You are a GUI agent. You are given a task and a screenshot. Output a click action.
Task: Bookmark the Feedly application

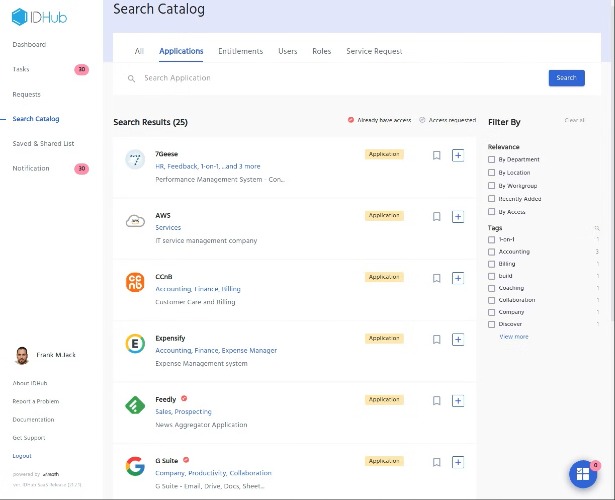437,401
